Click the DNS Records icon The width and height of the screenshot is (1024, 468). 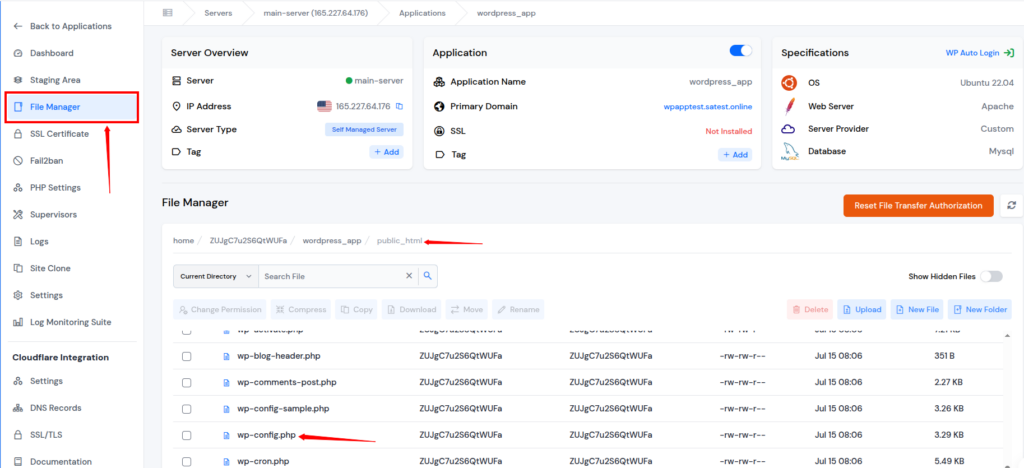tap(18, 408)
